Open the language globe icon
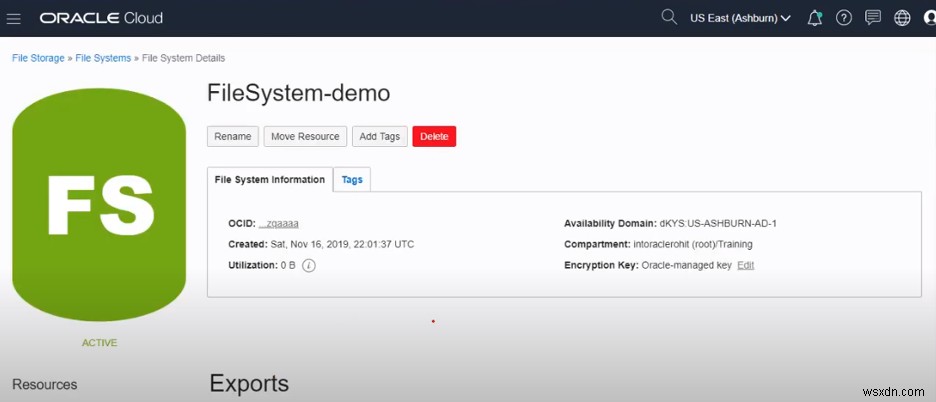 (902, 19)
